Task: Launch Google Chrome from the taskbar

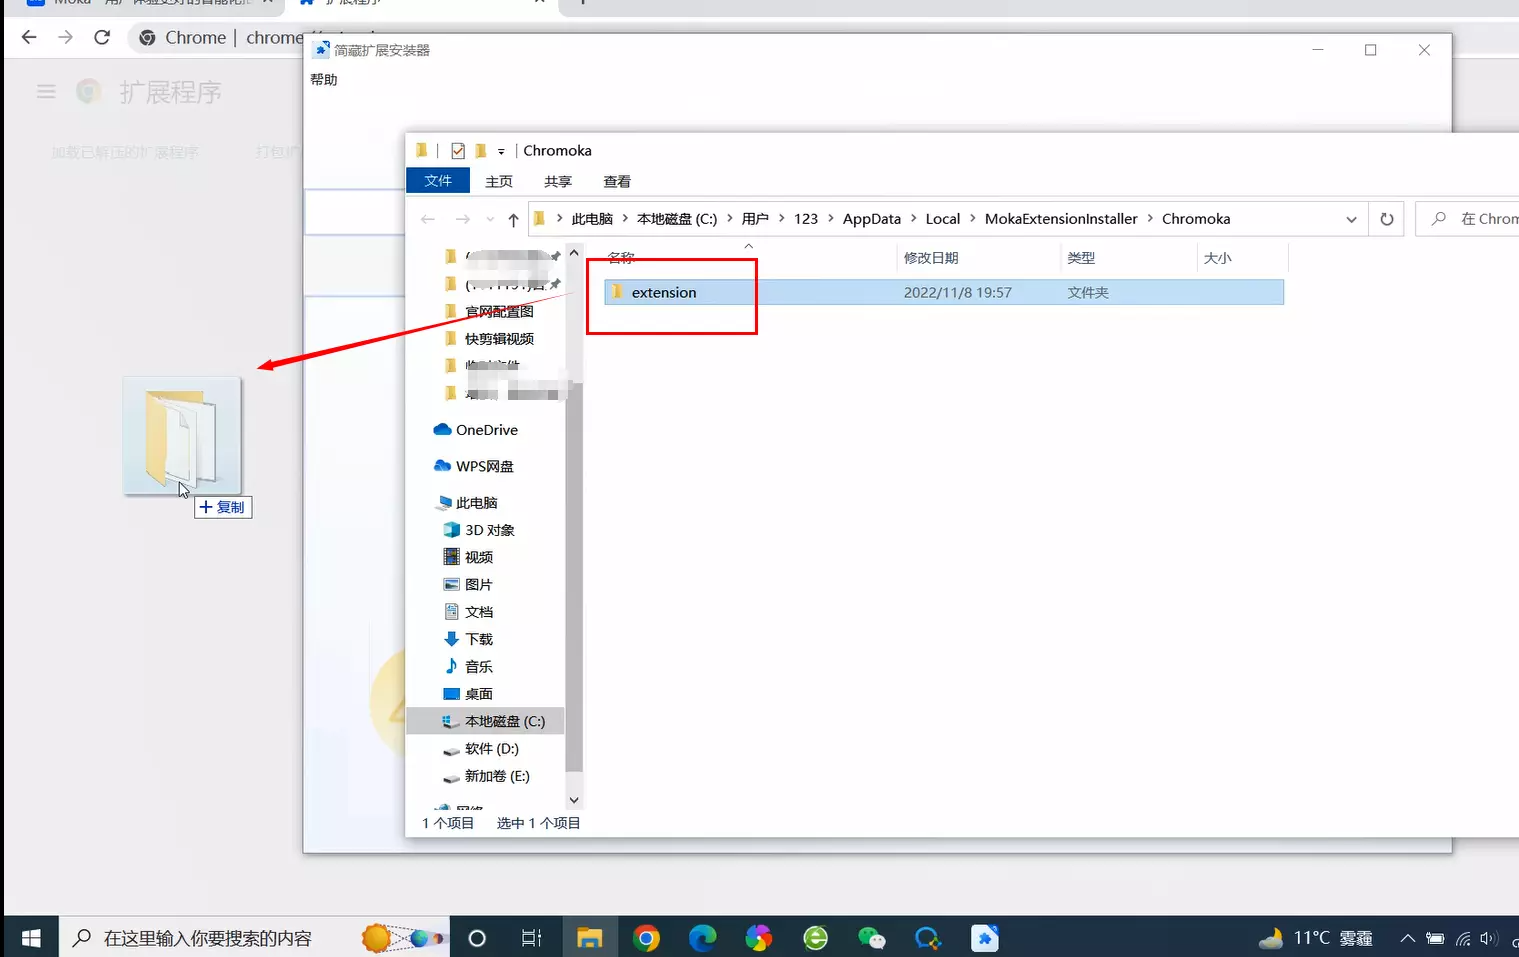Action: [x=646, y=938]
